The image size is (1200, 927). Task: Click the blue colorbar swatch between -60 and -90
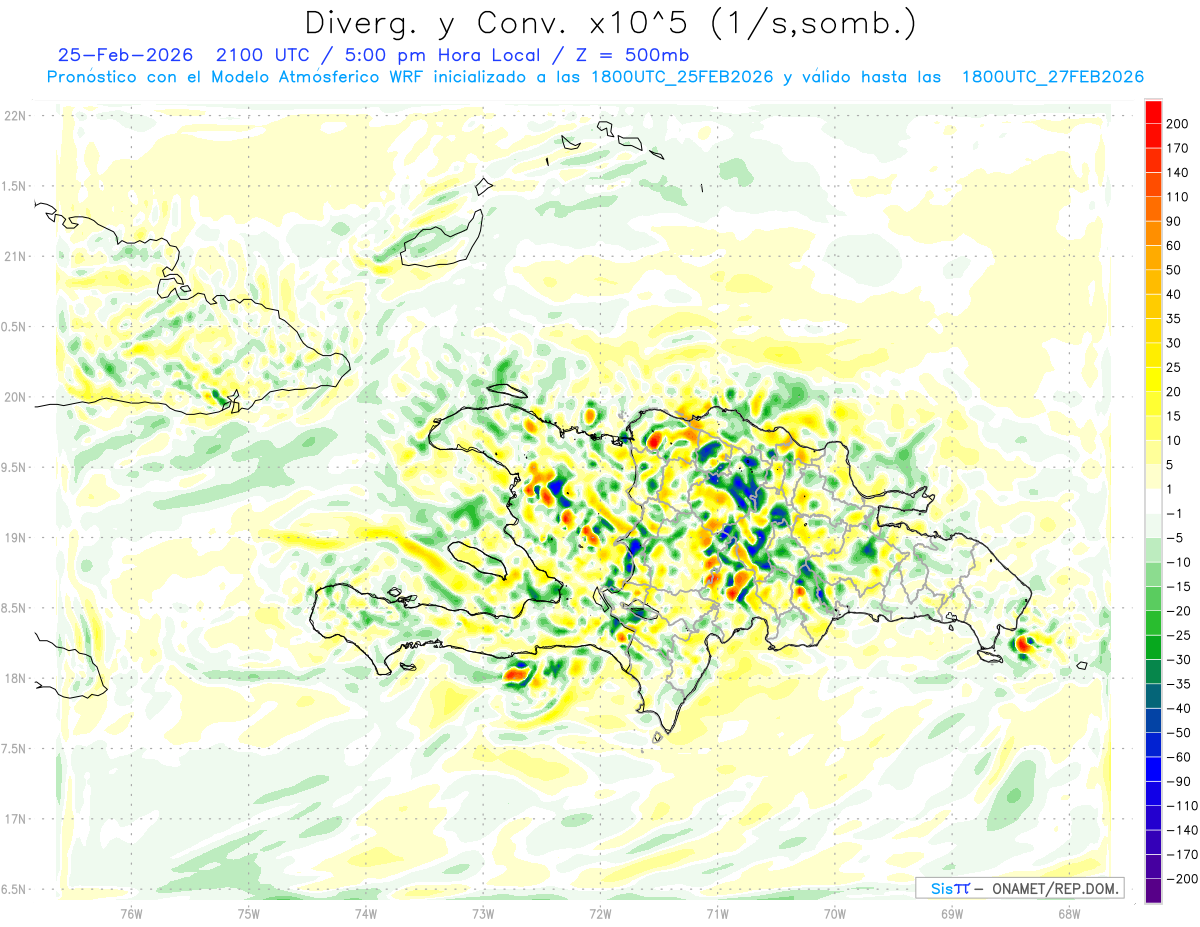[1153, 769]
